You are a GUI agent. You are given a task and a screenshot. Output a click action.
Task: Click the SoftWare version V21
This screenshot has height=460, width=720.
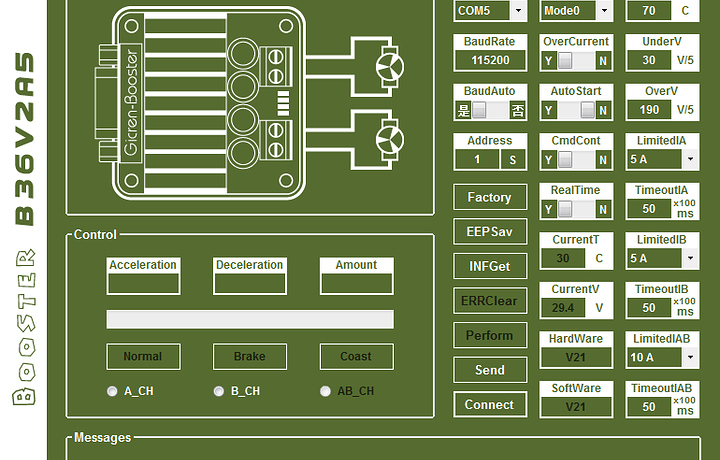coord(576,407)
